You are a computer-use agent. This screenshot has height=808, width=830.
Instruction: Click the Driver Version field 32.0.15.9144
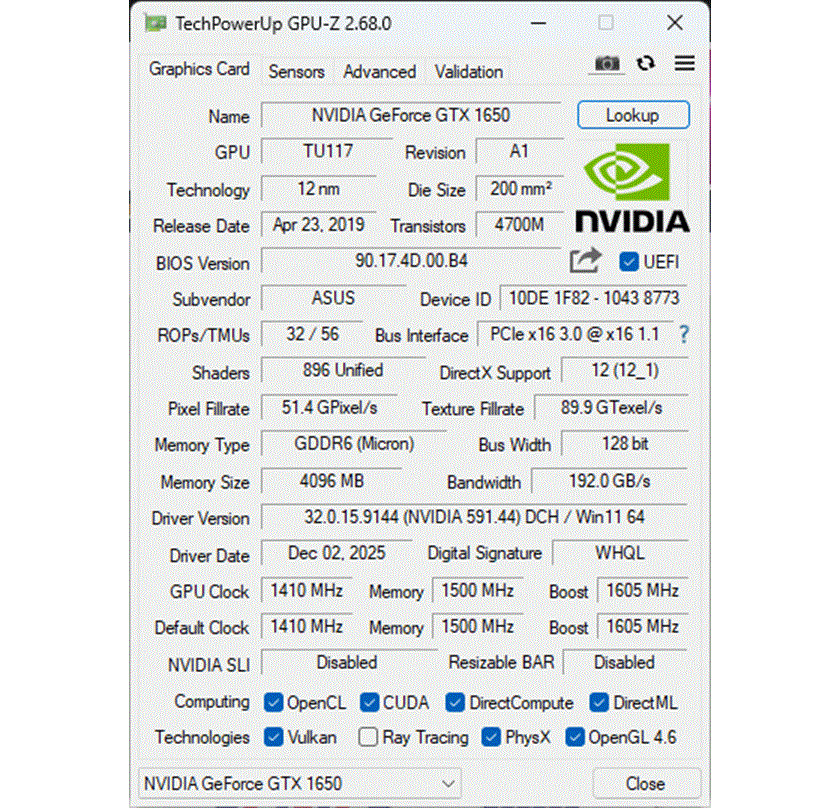point(474,517)
